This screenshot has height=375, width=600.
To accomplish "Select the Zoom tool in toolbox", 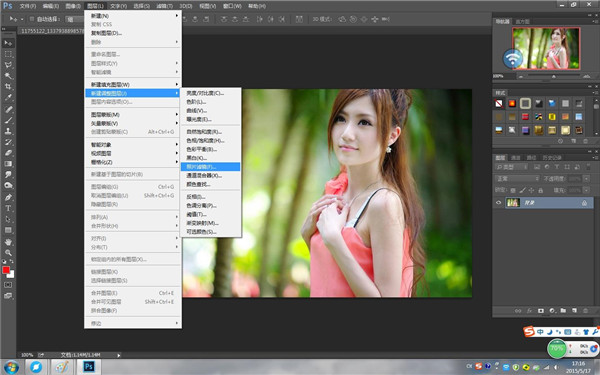I will point(8,253).
